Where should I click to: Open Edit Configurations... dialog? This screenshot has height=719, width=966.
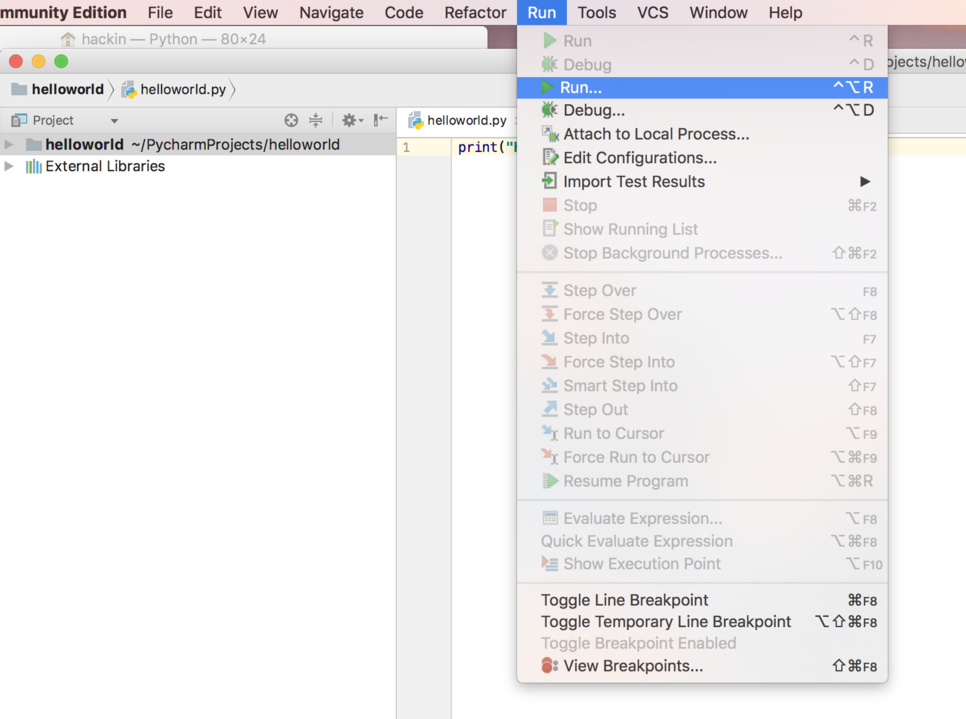click(x=702, y=158)
